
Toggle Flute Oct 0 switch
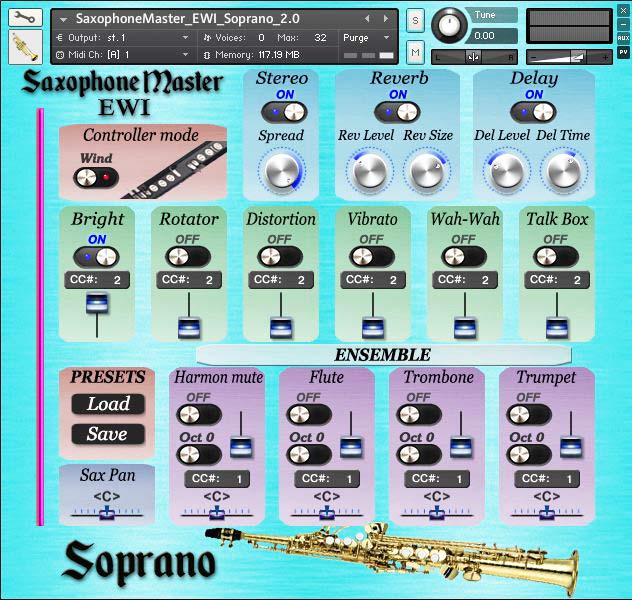click(309, 455)
